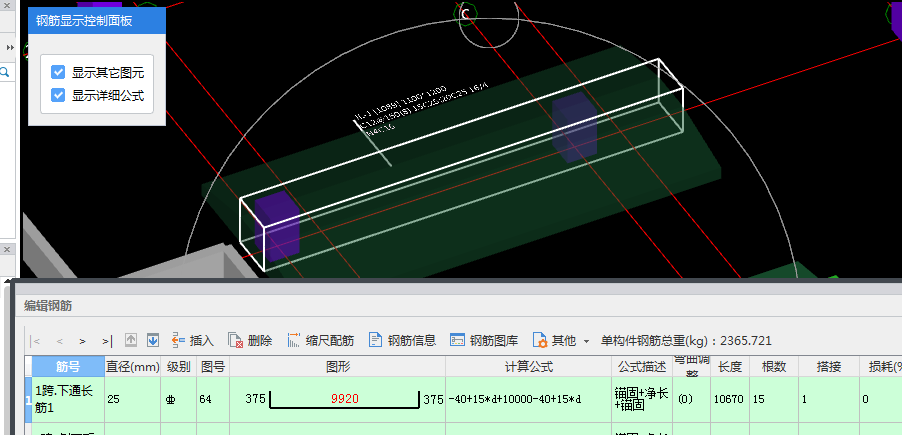Select 长度 column header
Viewport: 902px width, 435px height.
(729, 367)
